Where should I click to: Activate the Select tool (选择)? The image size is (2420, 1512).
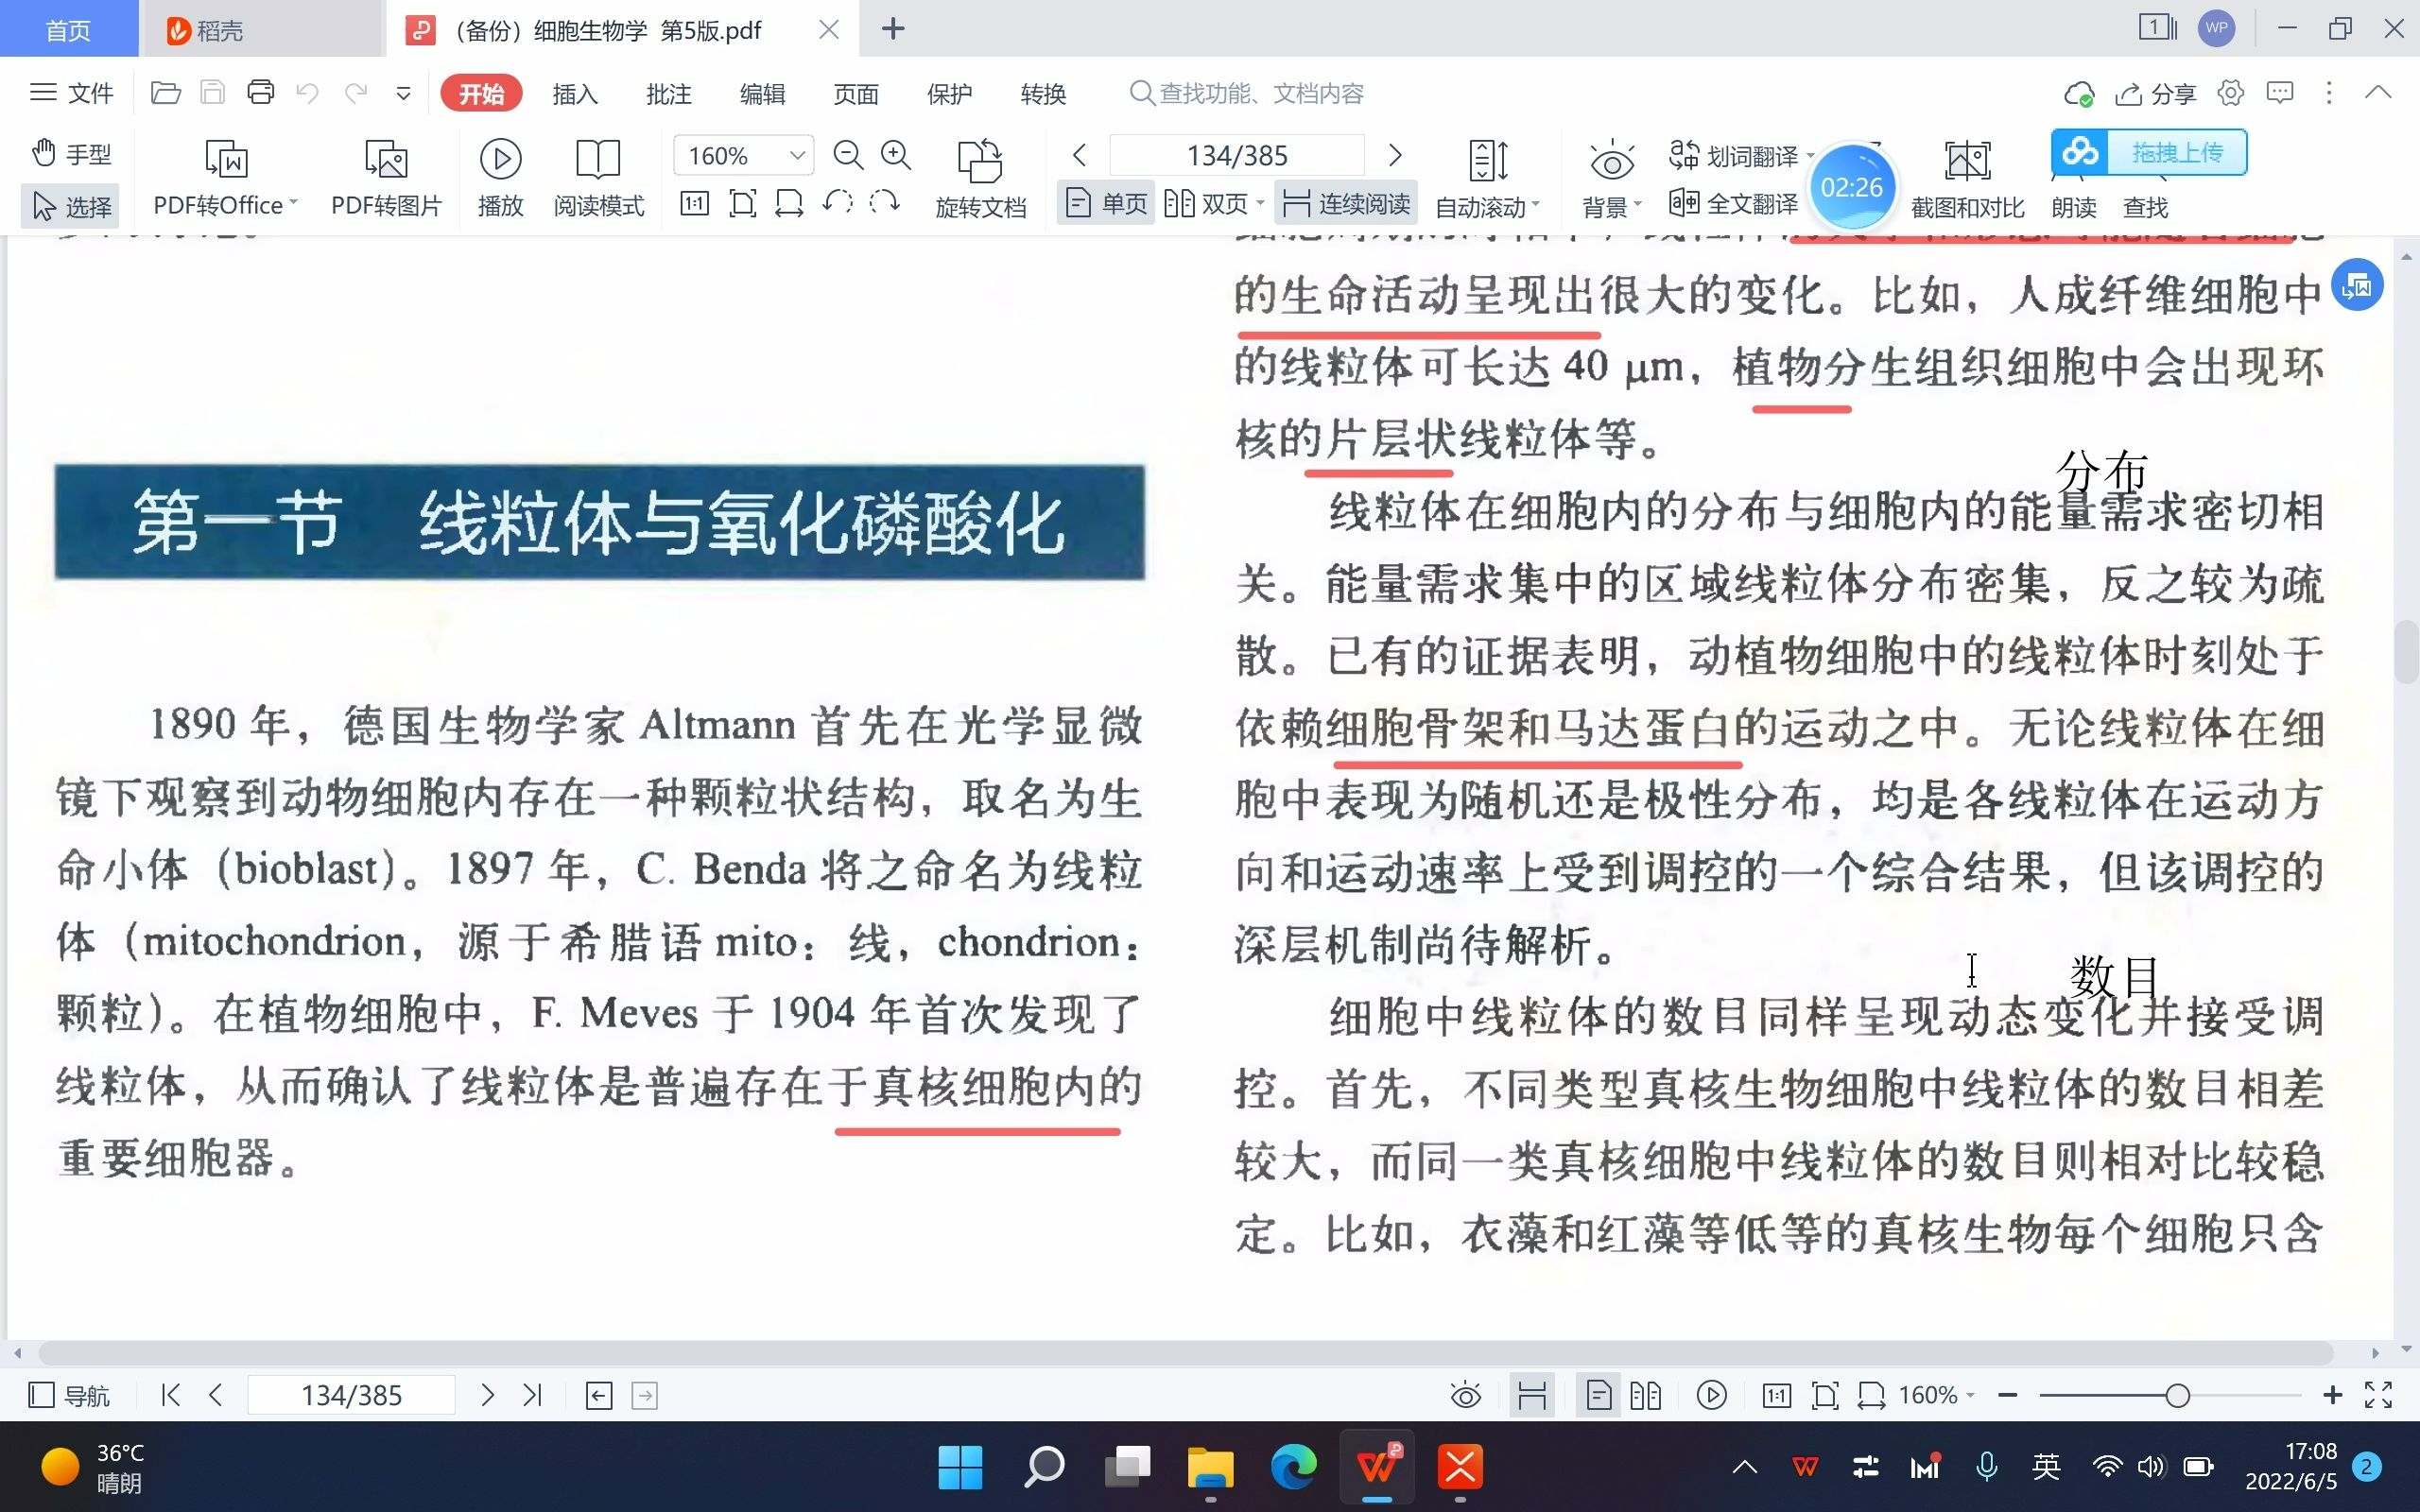pyautogui.click(x=71, y=206)
